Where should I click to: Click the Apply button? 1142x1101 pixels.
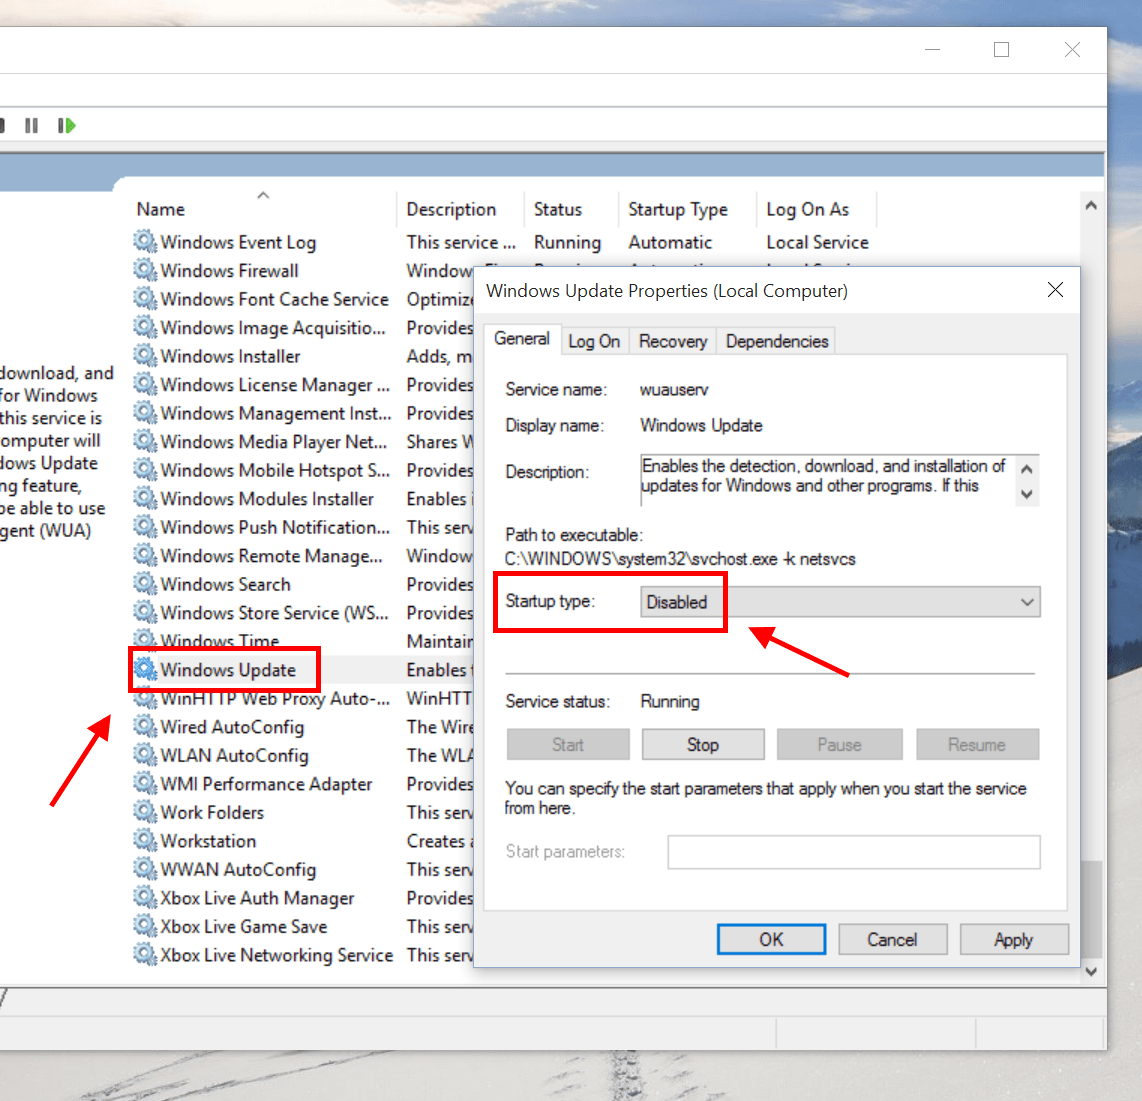pos(1014,939)
